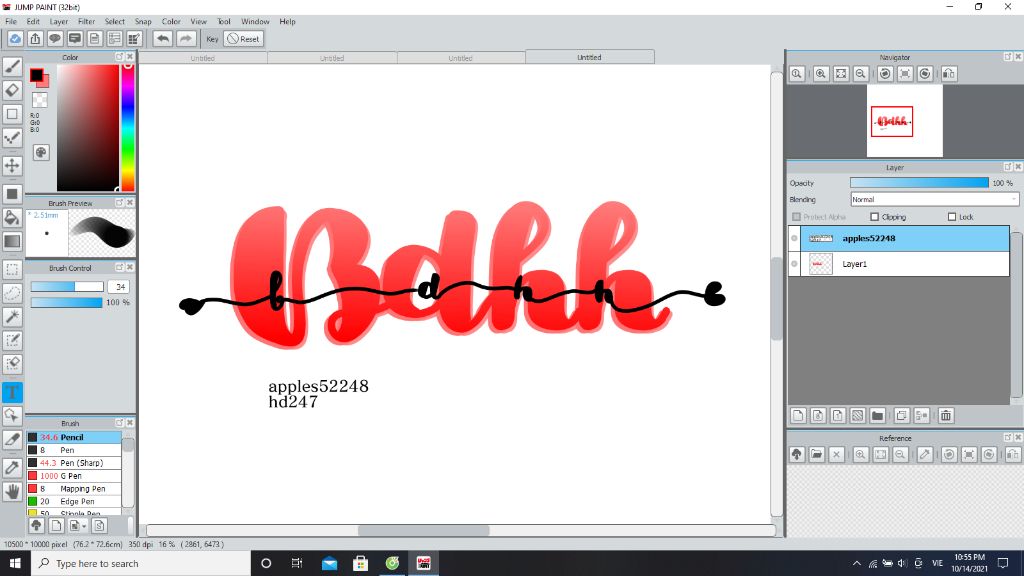
Task: Click the brush size slider
Action: click(x=67, y=287)
